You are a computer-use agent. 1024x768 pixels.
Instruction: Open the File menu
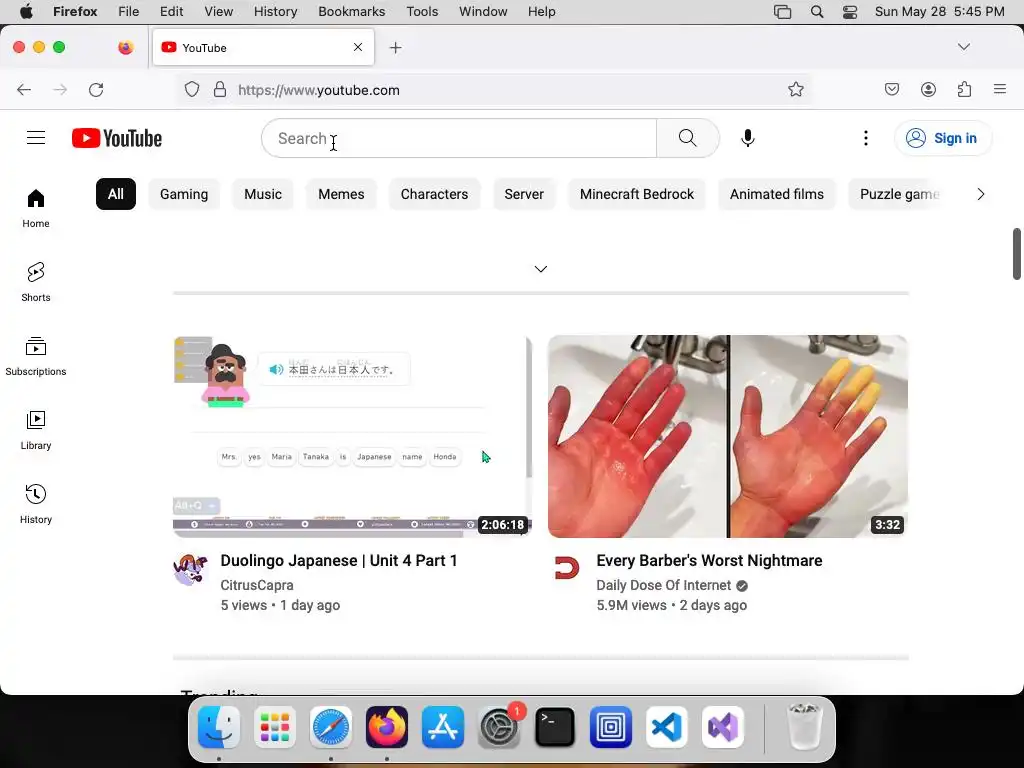click(x=128, y=12)
